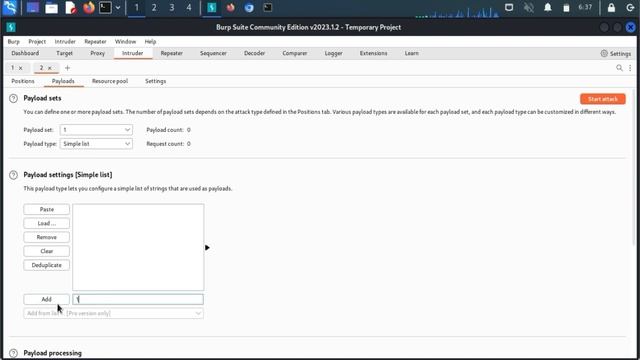Focus the new payload item text field
Screen dimensions: 640x360
(x=138, y=299)
